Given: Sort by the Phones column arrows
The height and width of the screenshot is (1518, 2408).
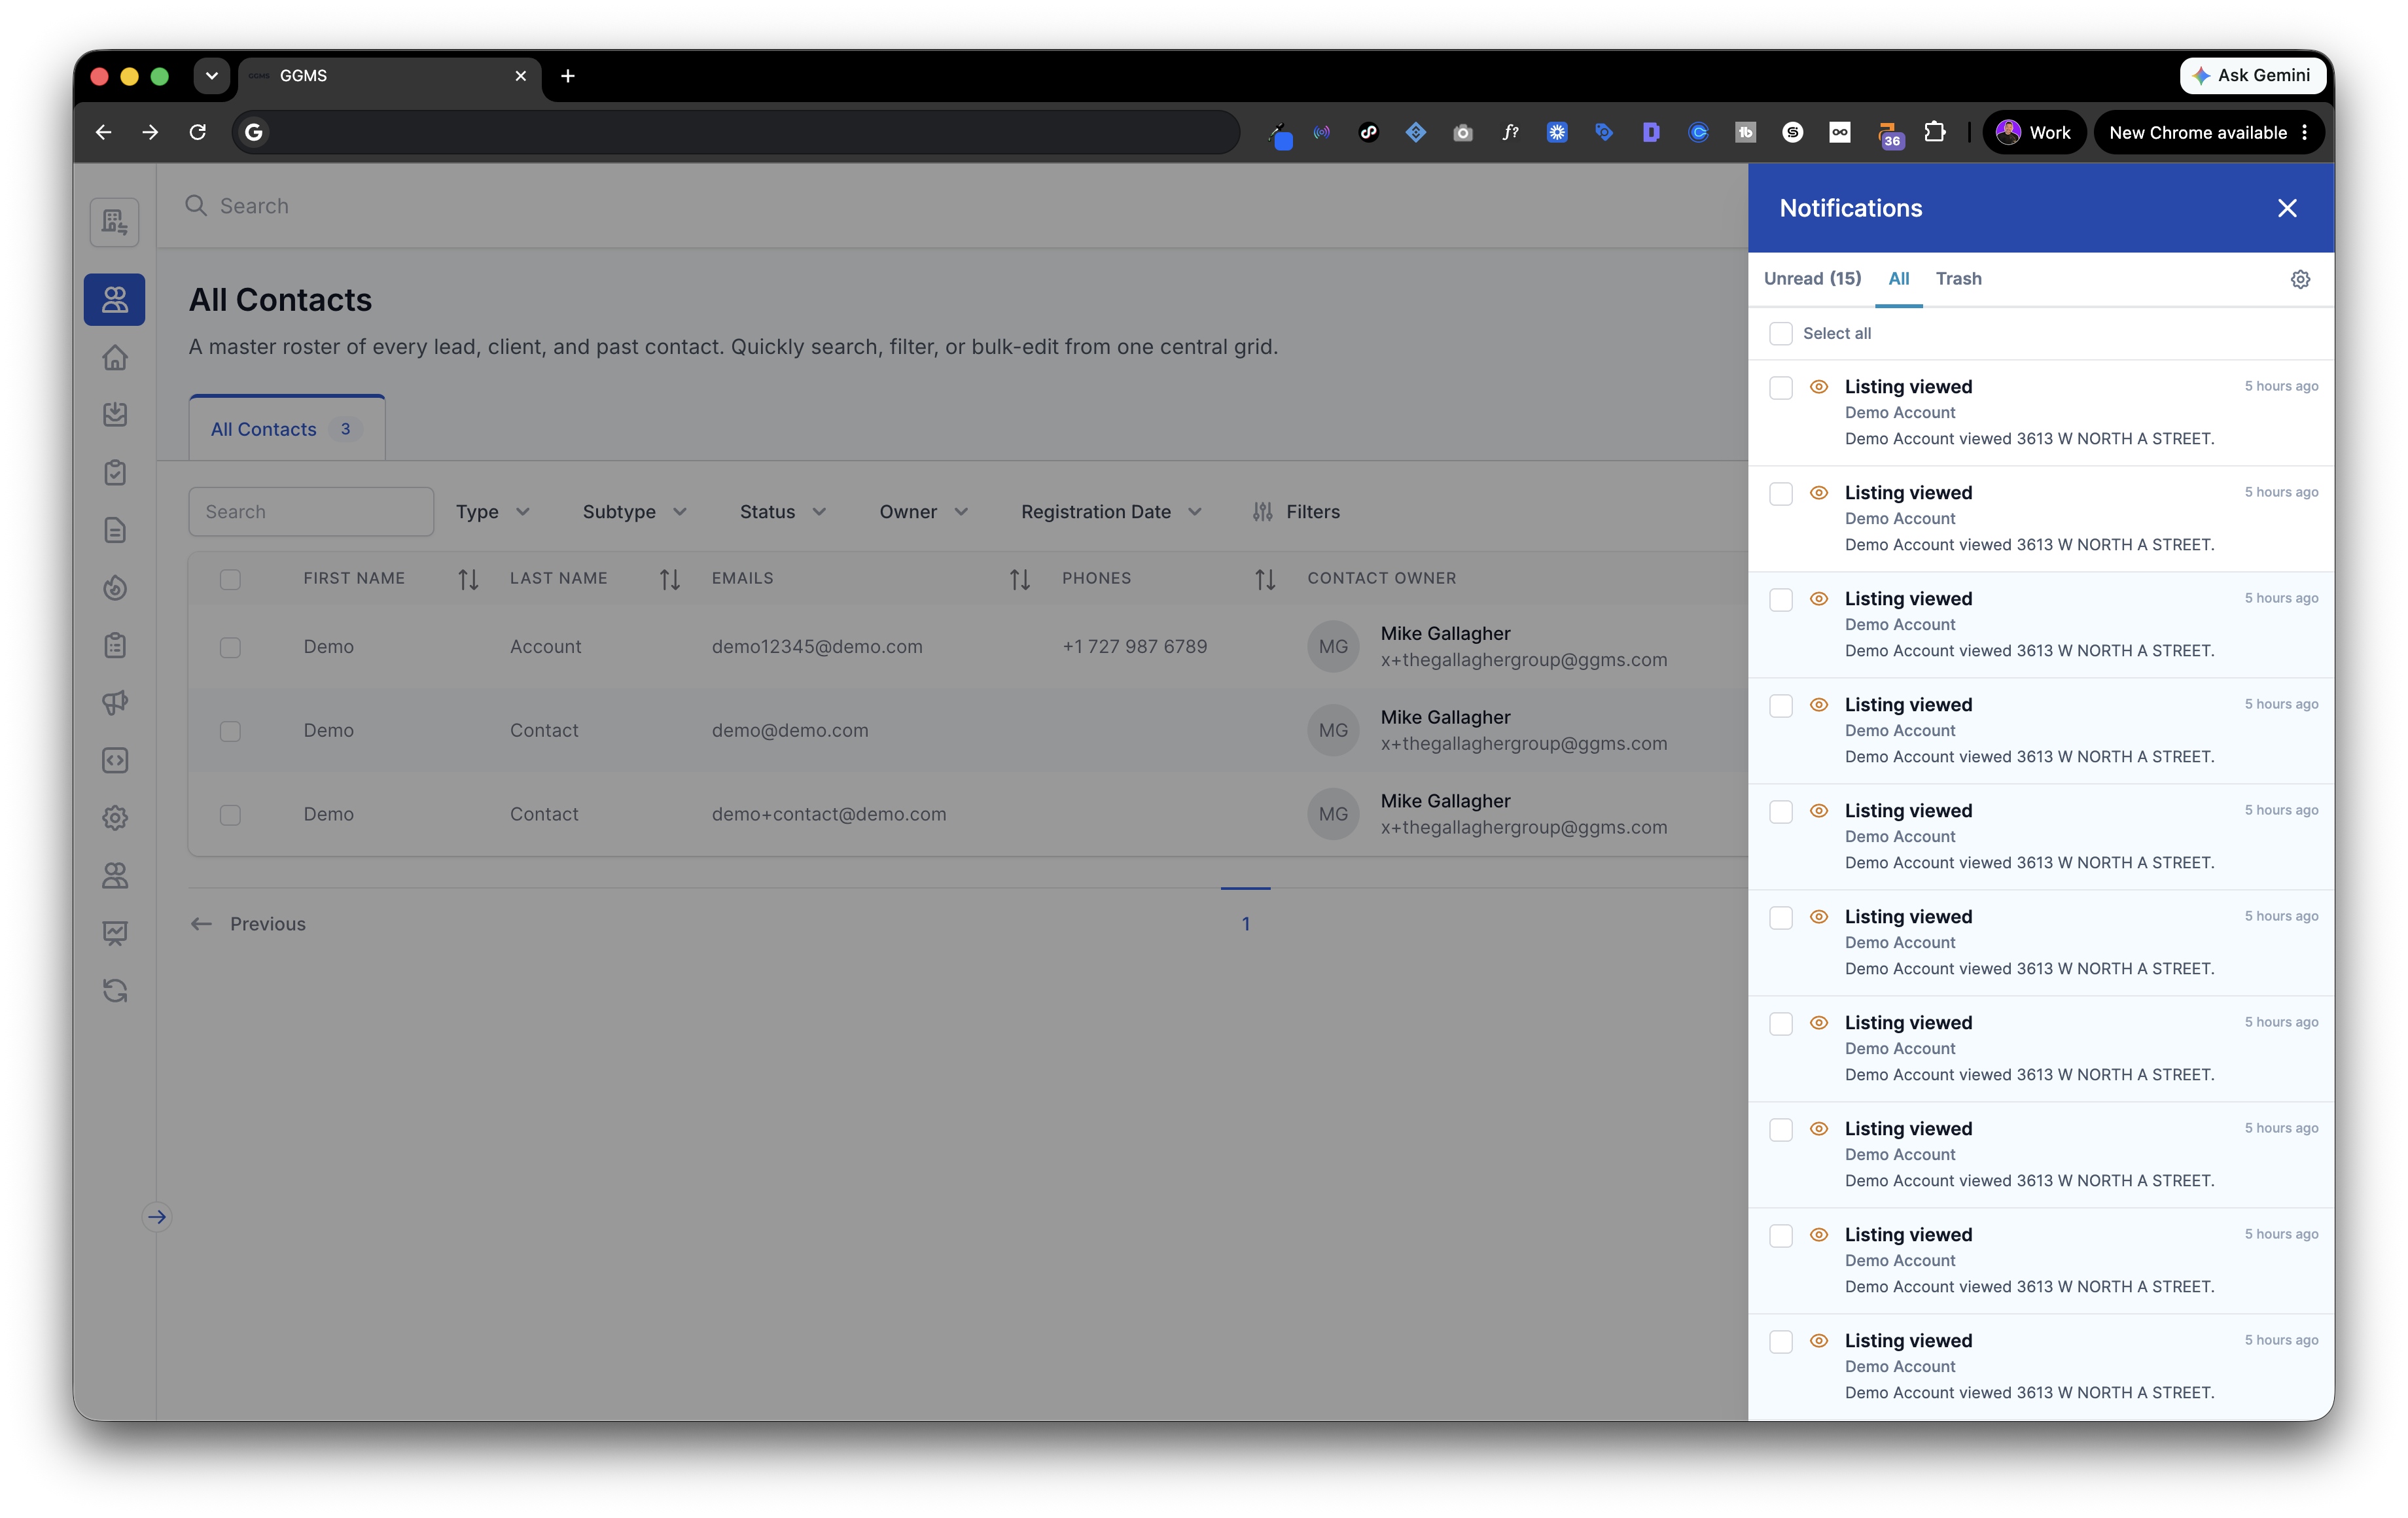Looking at the screenshot, I should point(1265,579).
